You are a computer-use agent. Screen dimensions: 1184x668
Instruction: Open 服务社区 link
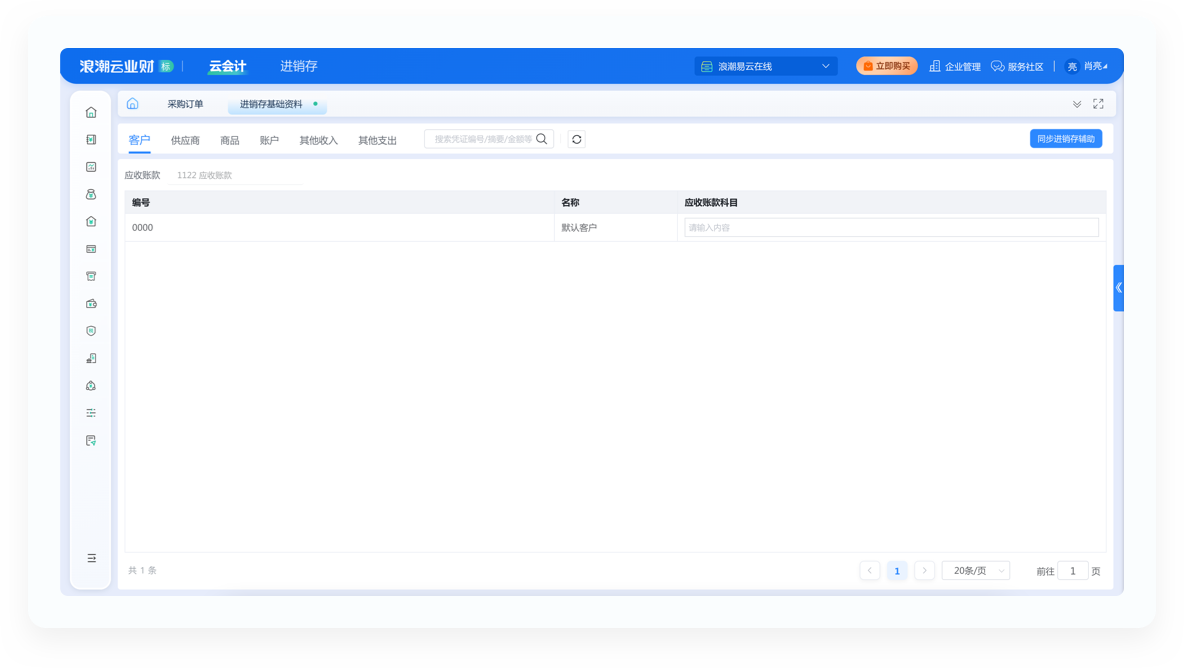pos(1025,66)
